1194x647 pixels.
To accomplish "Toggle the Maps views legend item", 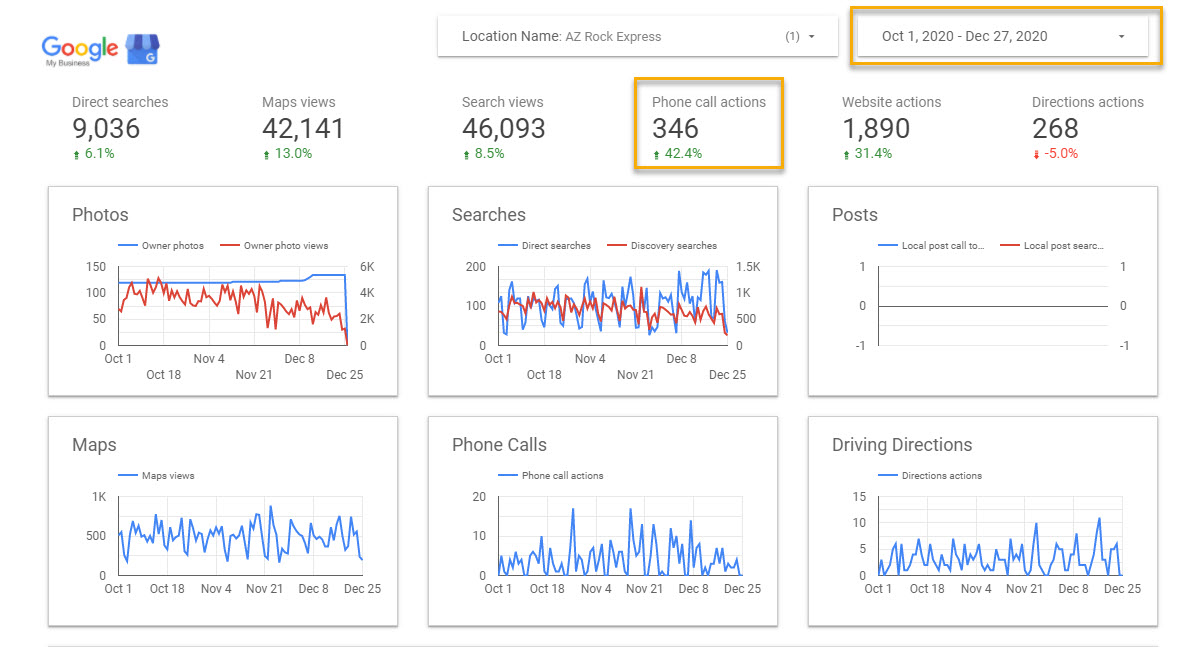I will coord(156,476).
